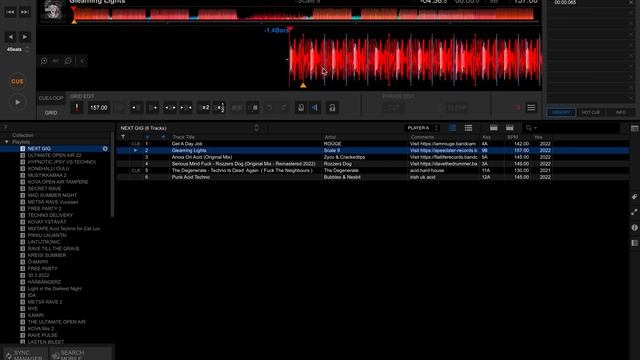Change the 4Beats jump size stepper
This screenshot has height=360, width=640.
(x=27, y=49)
